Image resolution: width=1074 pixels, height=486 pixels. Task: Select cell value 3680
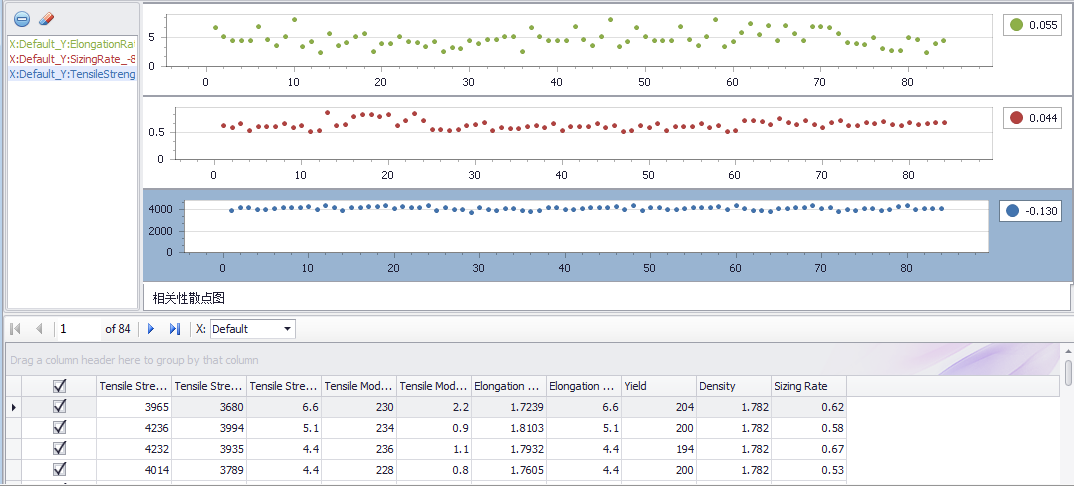pos(209,407)
